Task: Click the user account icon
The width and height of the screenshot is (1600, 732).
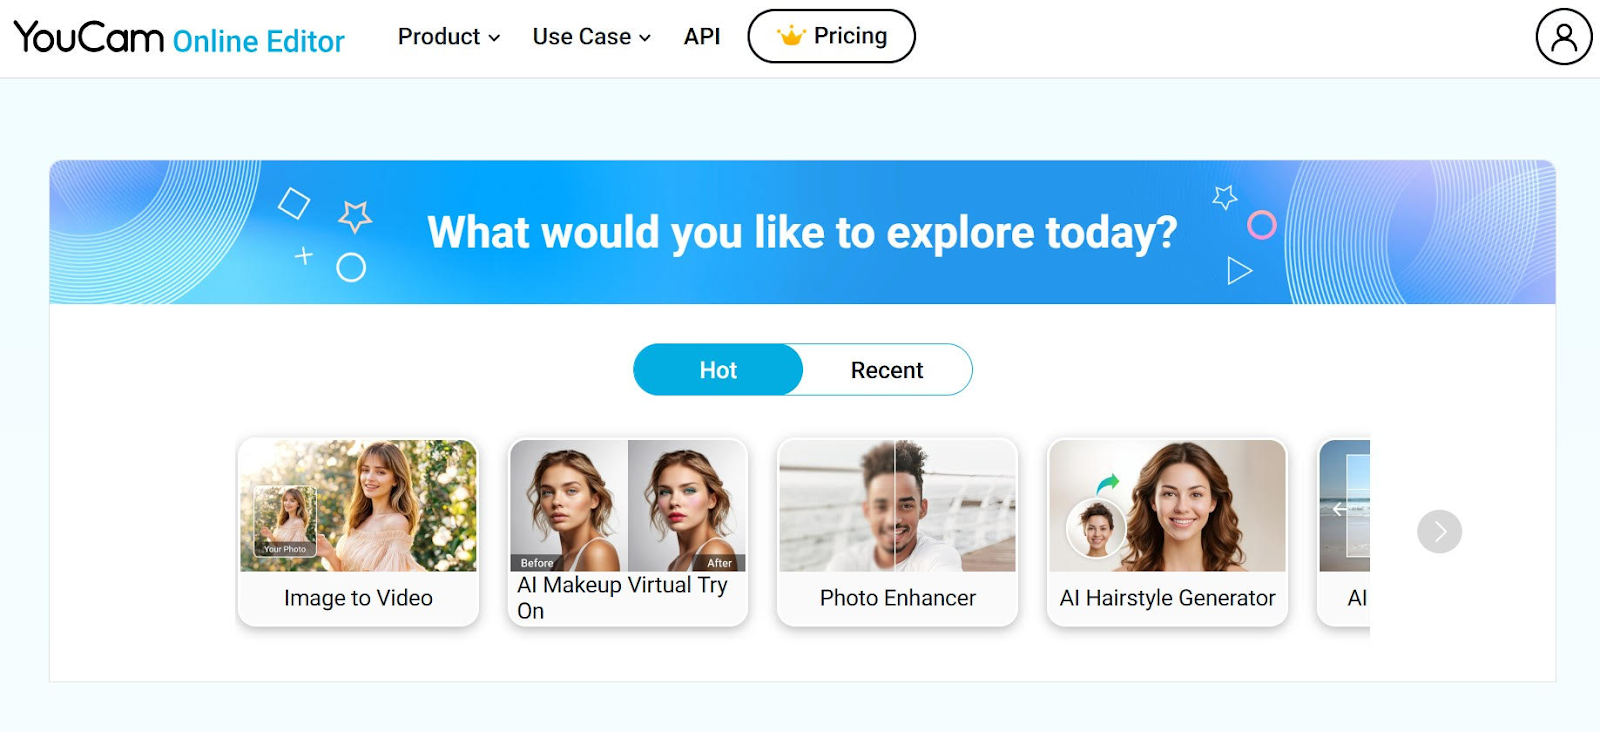Action: coord(1562,36)
